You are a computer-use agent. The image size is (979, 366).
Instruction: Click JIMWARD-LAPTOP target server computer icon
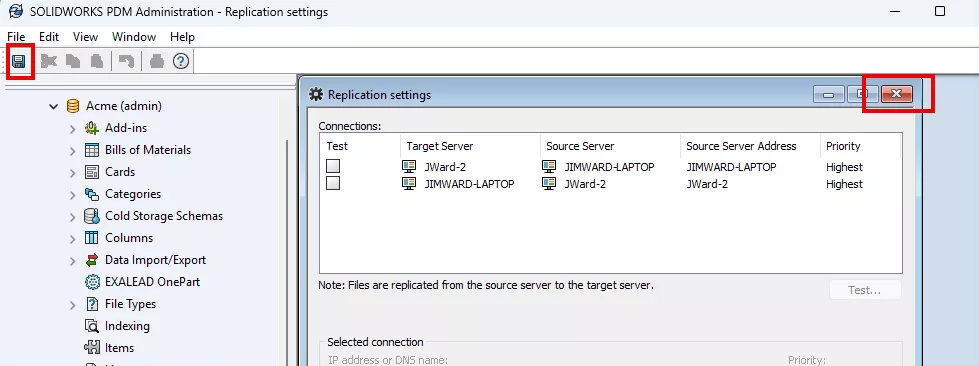coord(409,184)
